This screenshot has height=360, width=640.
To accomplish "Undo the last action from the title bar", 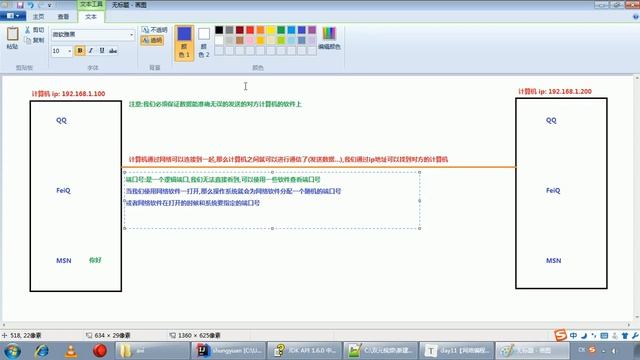I will click(x=31, y=5).
